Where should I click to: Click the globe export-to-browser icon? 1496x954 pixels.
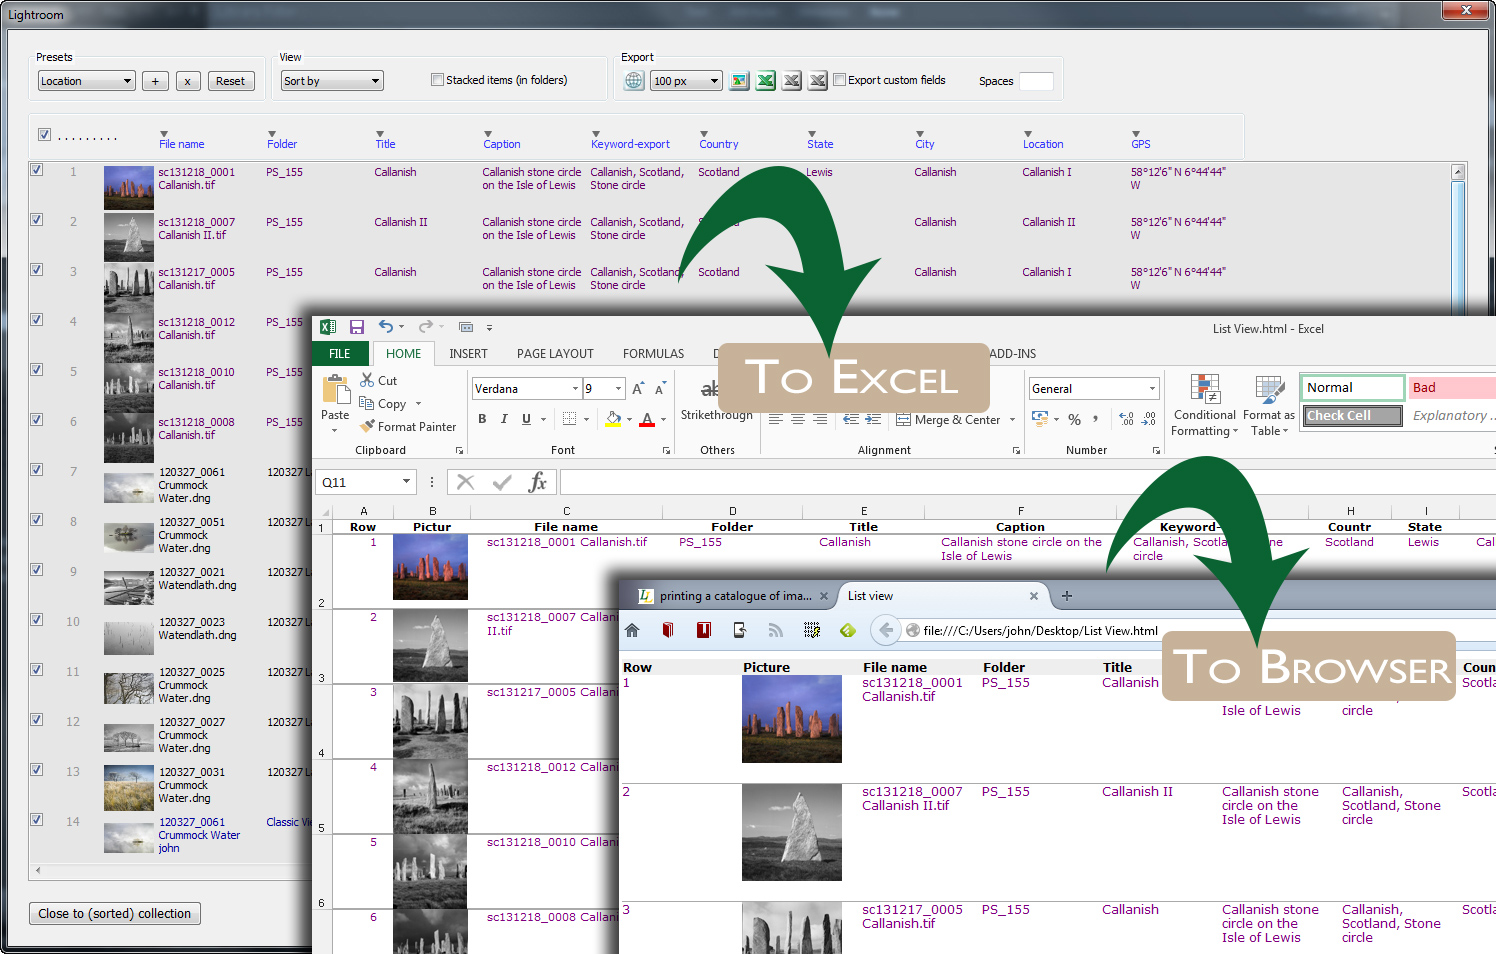[634, 81]
